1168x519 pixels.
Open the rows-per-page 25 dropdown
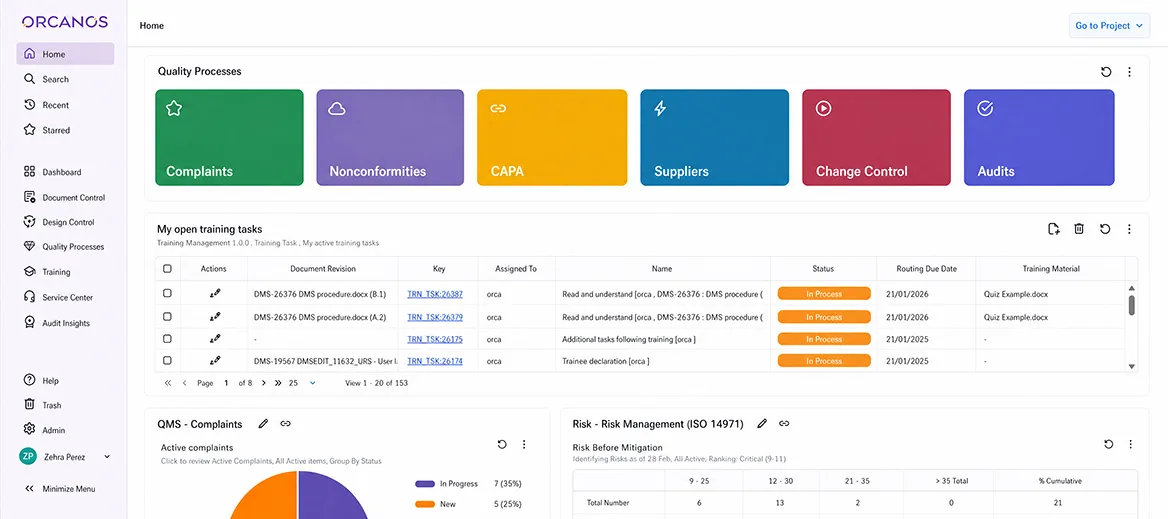[303, 383]
